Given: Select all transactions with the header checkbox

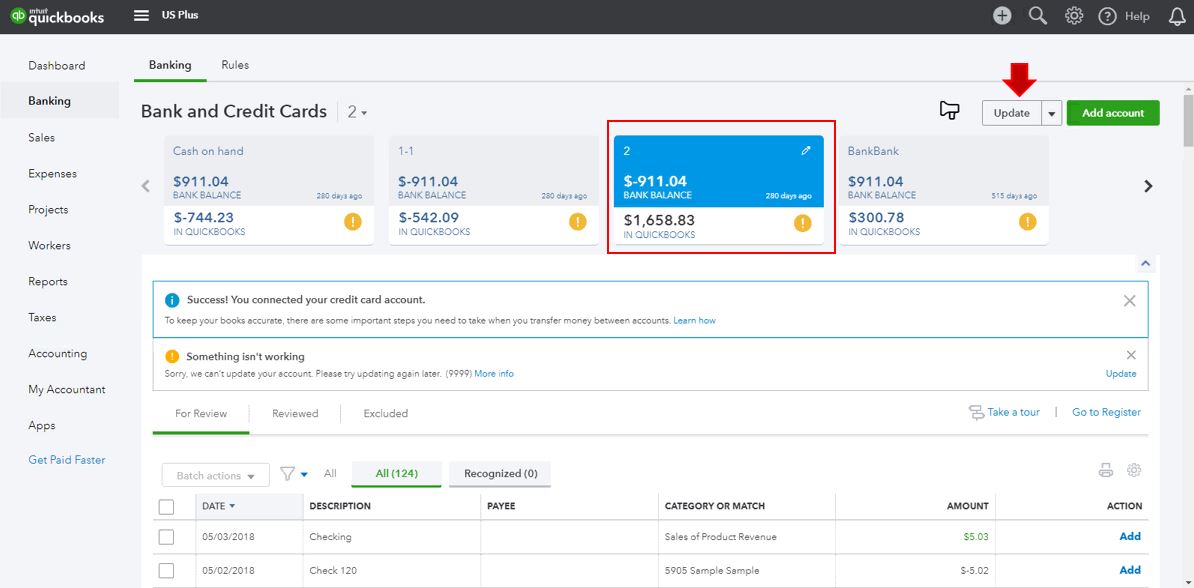Looking at the screenshot, I should click(167, 506).
